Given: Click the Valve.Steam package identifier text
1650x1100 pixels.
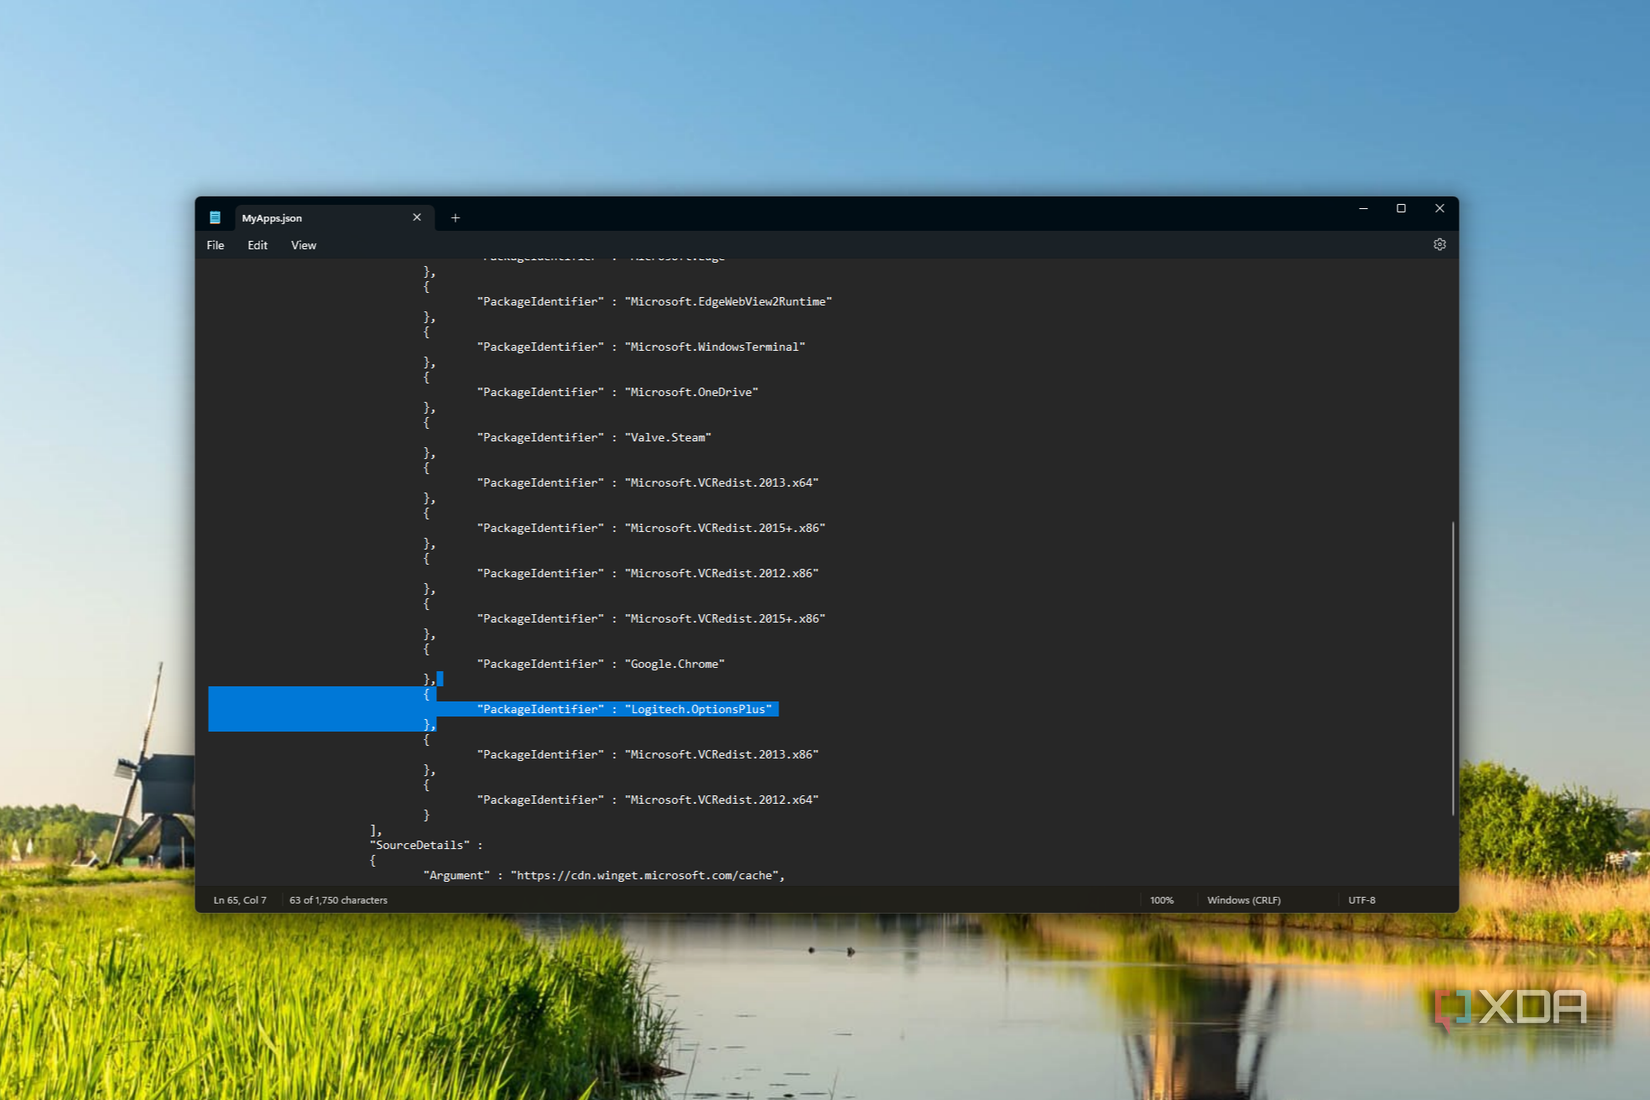Looking at the screenshot, I should pos(668,437).
